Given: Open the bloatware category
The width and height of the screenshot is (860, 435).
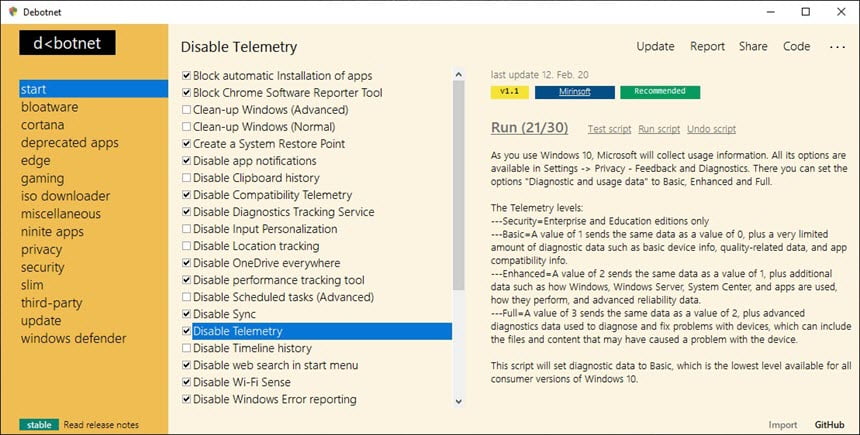Looking at the screenshot, I should 49,107.
